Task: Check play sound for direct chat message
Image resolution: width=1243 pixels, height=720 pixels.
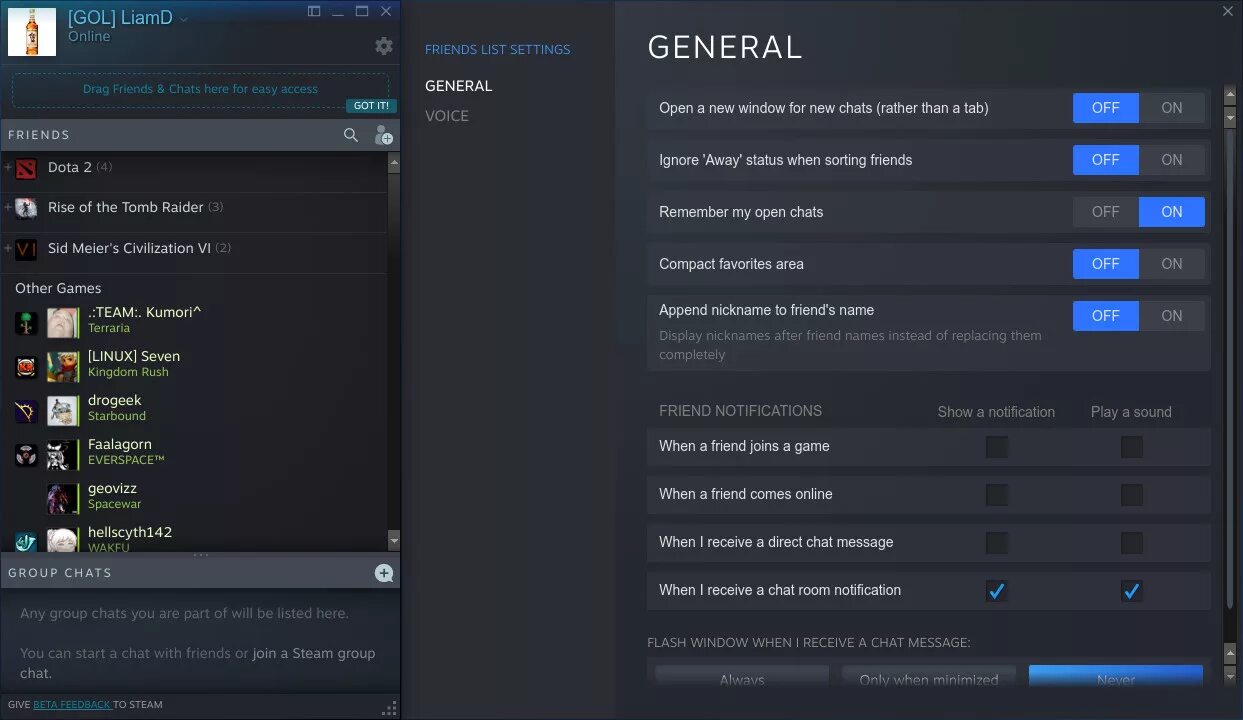Action: click(x=1132, y=543)
